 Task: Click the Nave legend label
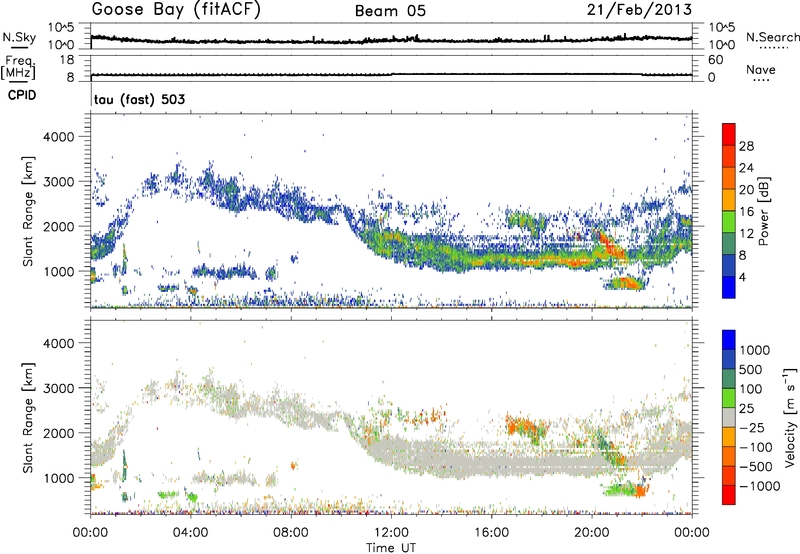tap(761, 70)
